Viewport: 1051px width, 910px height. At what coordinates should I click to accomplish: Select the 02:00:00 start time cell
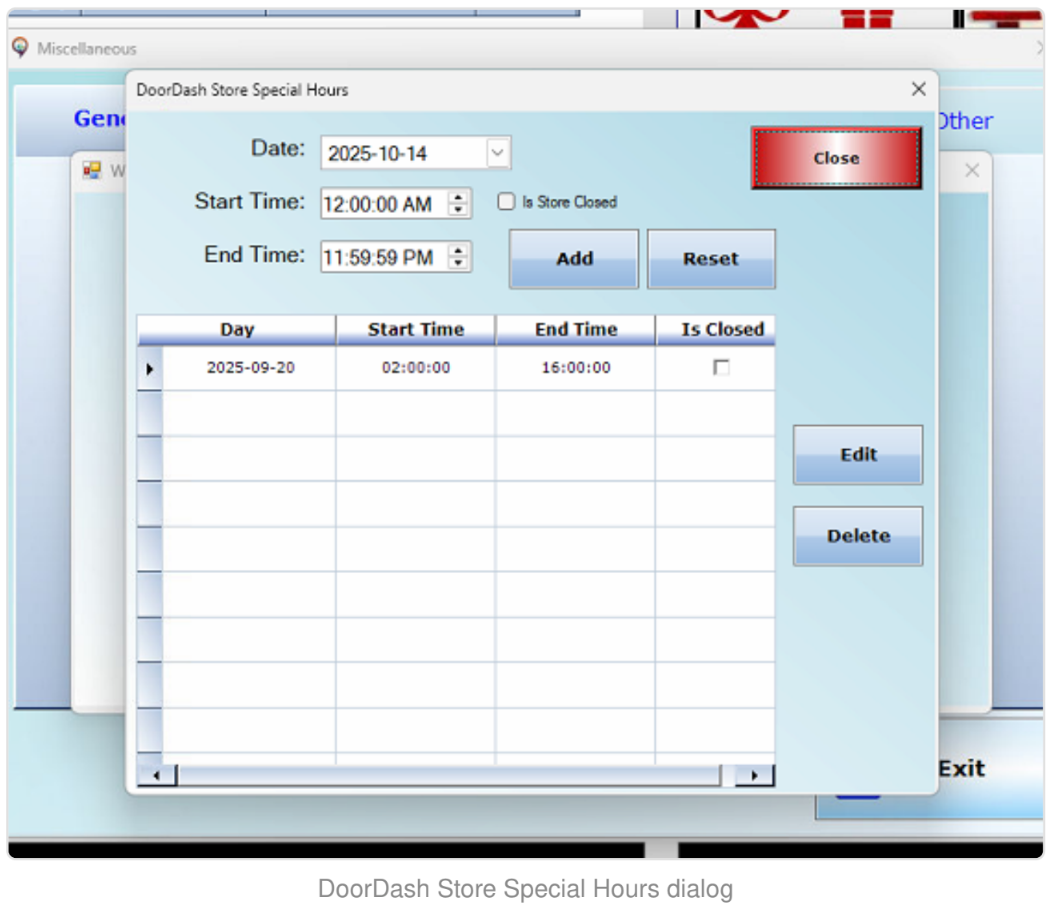click(x=416, y=368)
